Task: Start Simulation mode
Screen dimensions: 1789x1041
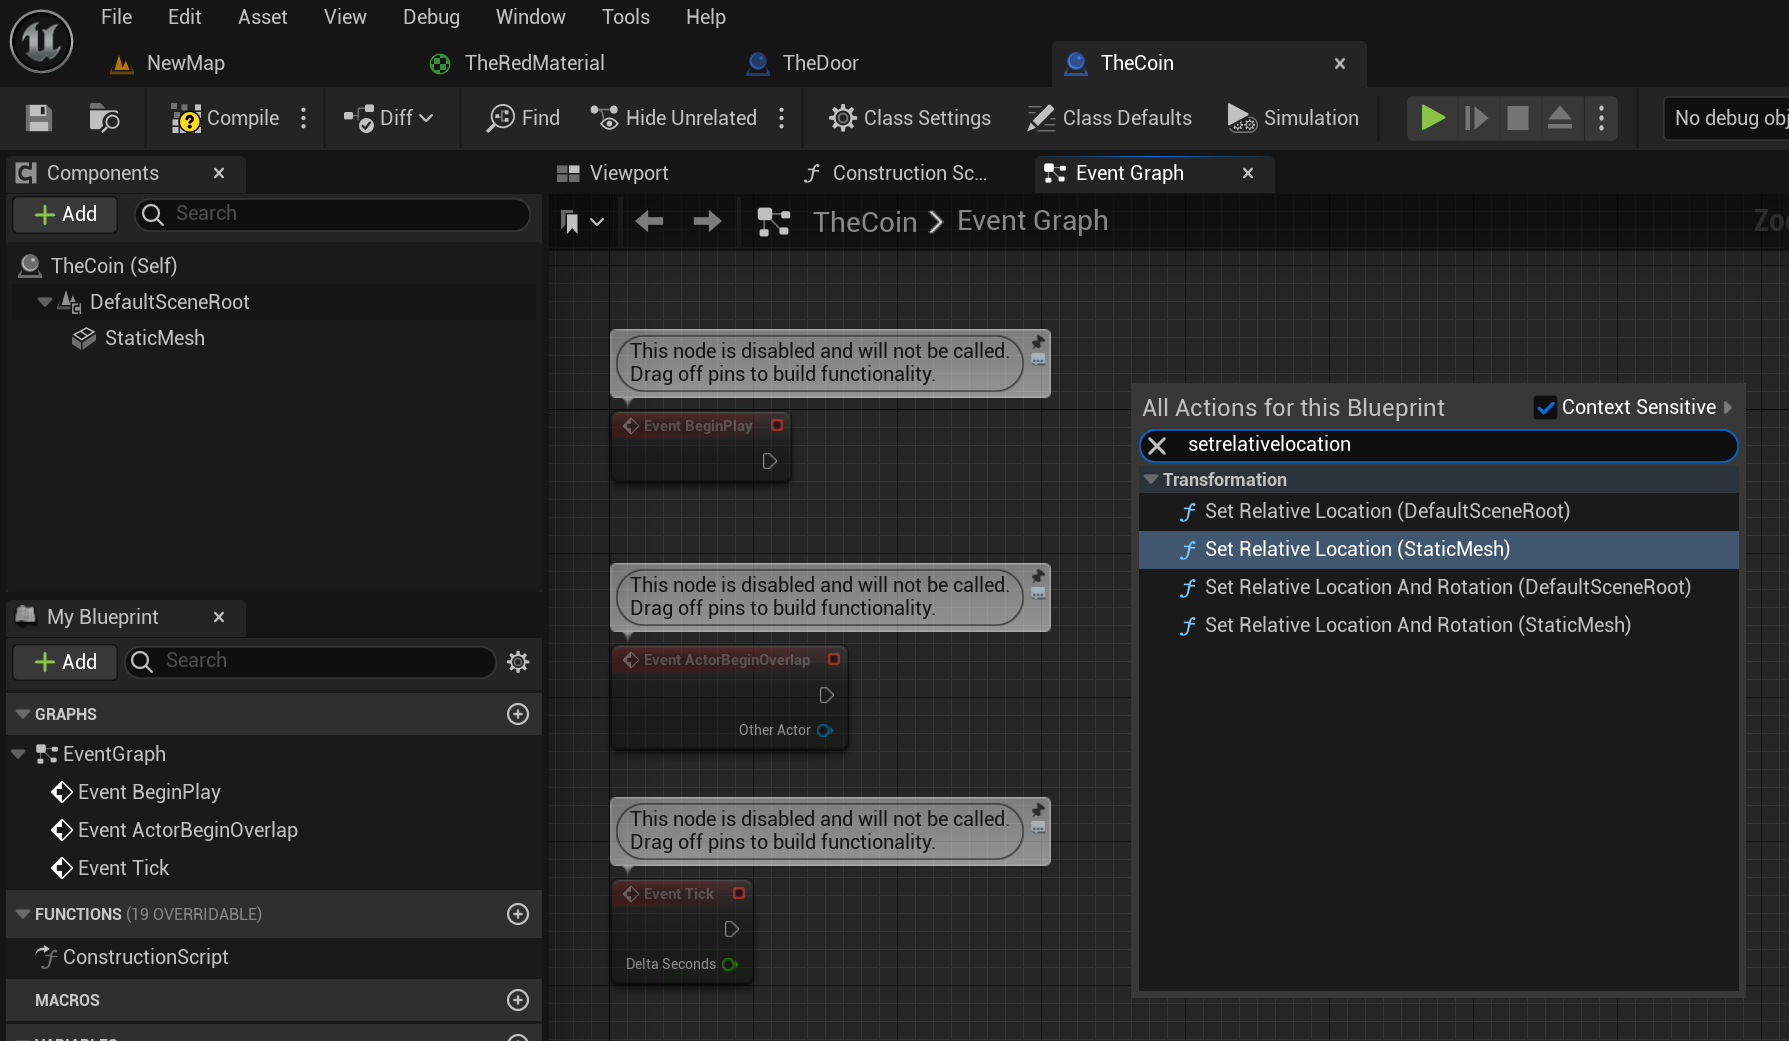Action: (1293, 118)
